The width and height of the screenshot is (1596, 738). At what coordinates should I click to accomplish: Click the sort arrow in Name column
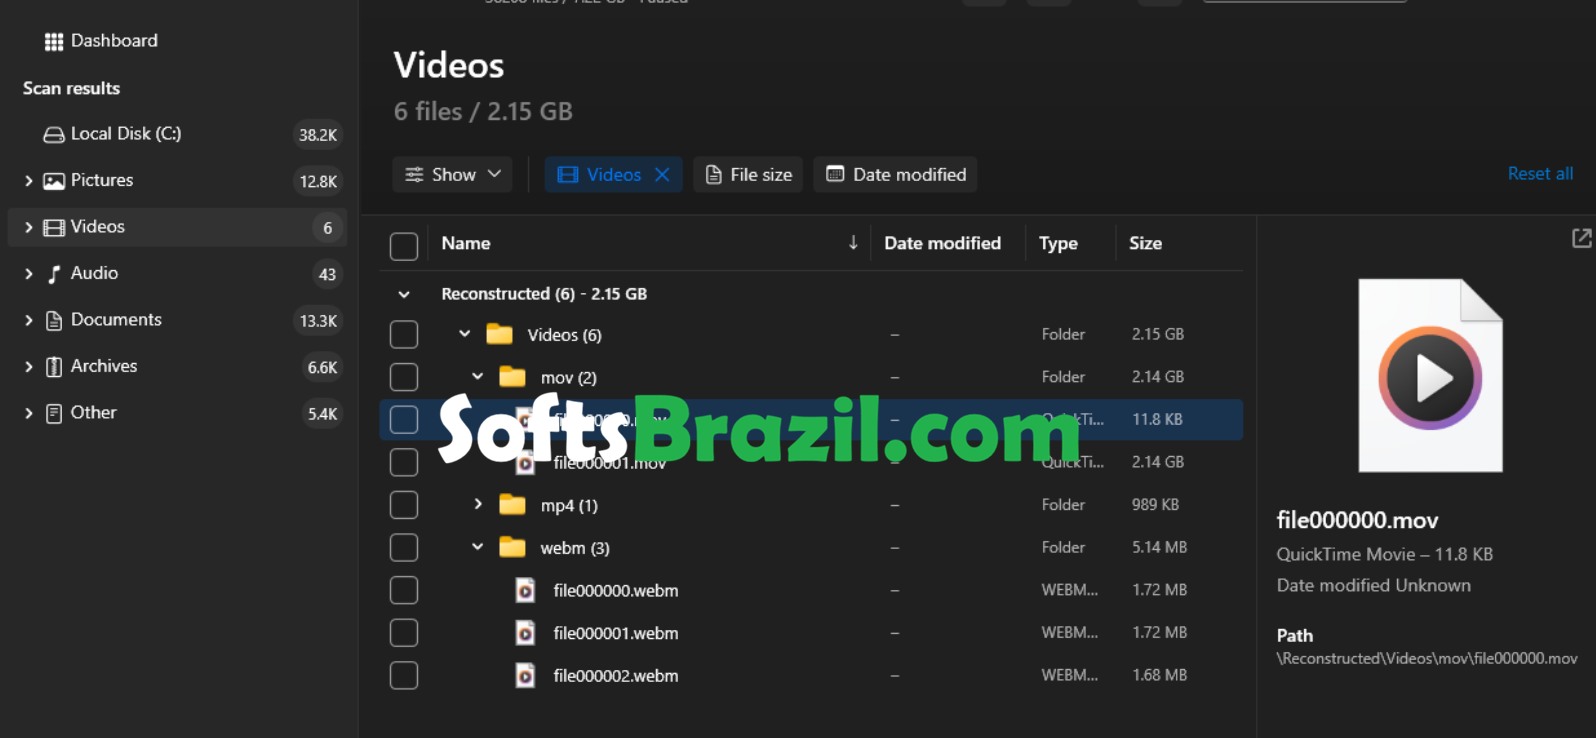(853, 243)
